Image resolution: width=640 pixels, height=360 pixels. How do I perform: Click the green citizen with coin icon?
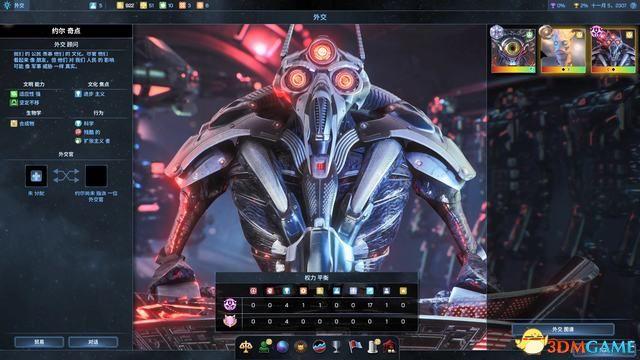click(x=265, y=346)
